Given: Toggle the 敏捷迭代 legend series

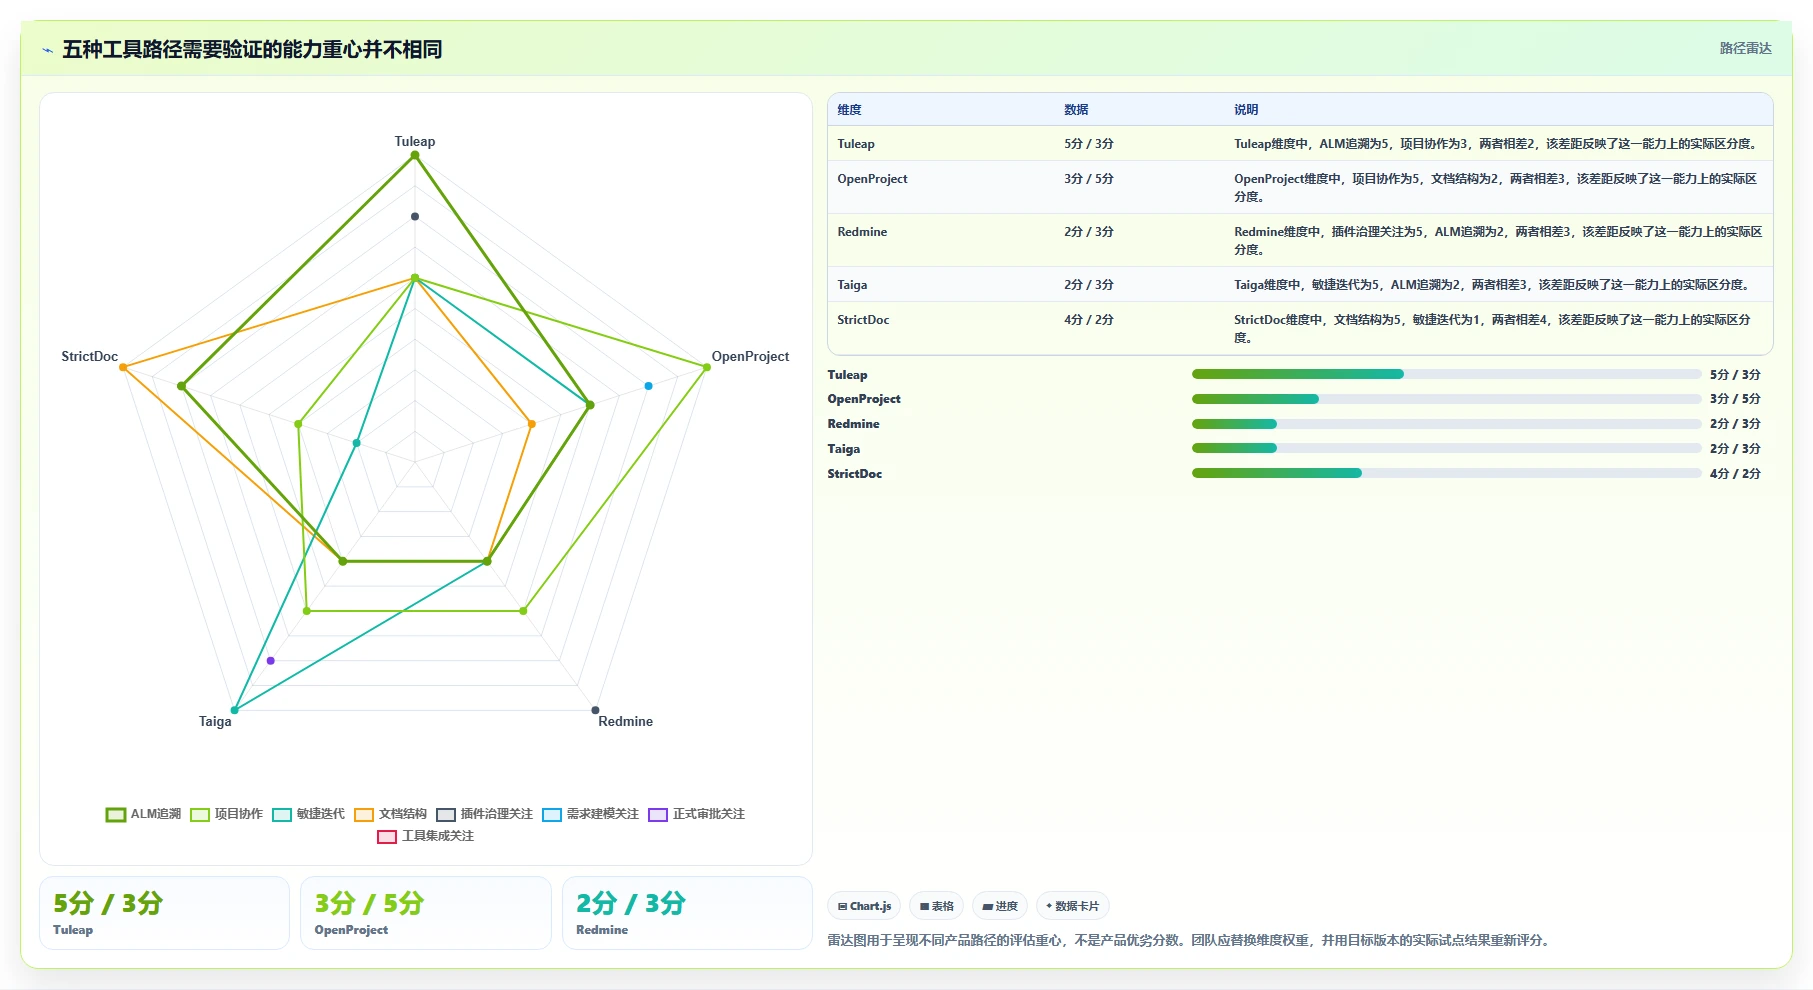Looking at the screenshot, I should (x=309, y=814).
